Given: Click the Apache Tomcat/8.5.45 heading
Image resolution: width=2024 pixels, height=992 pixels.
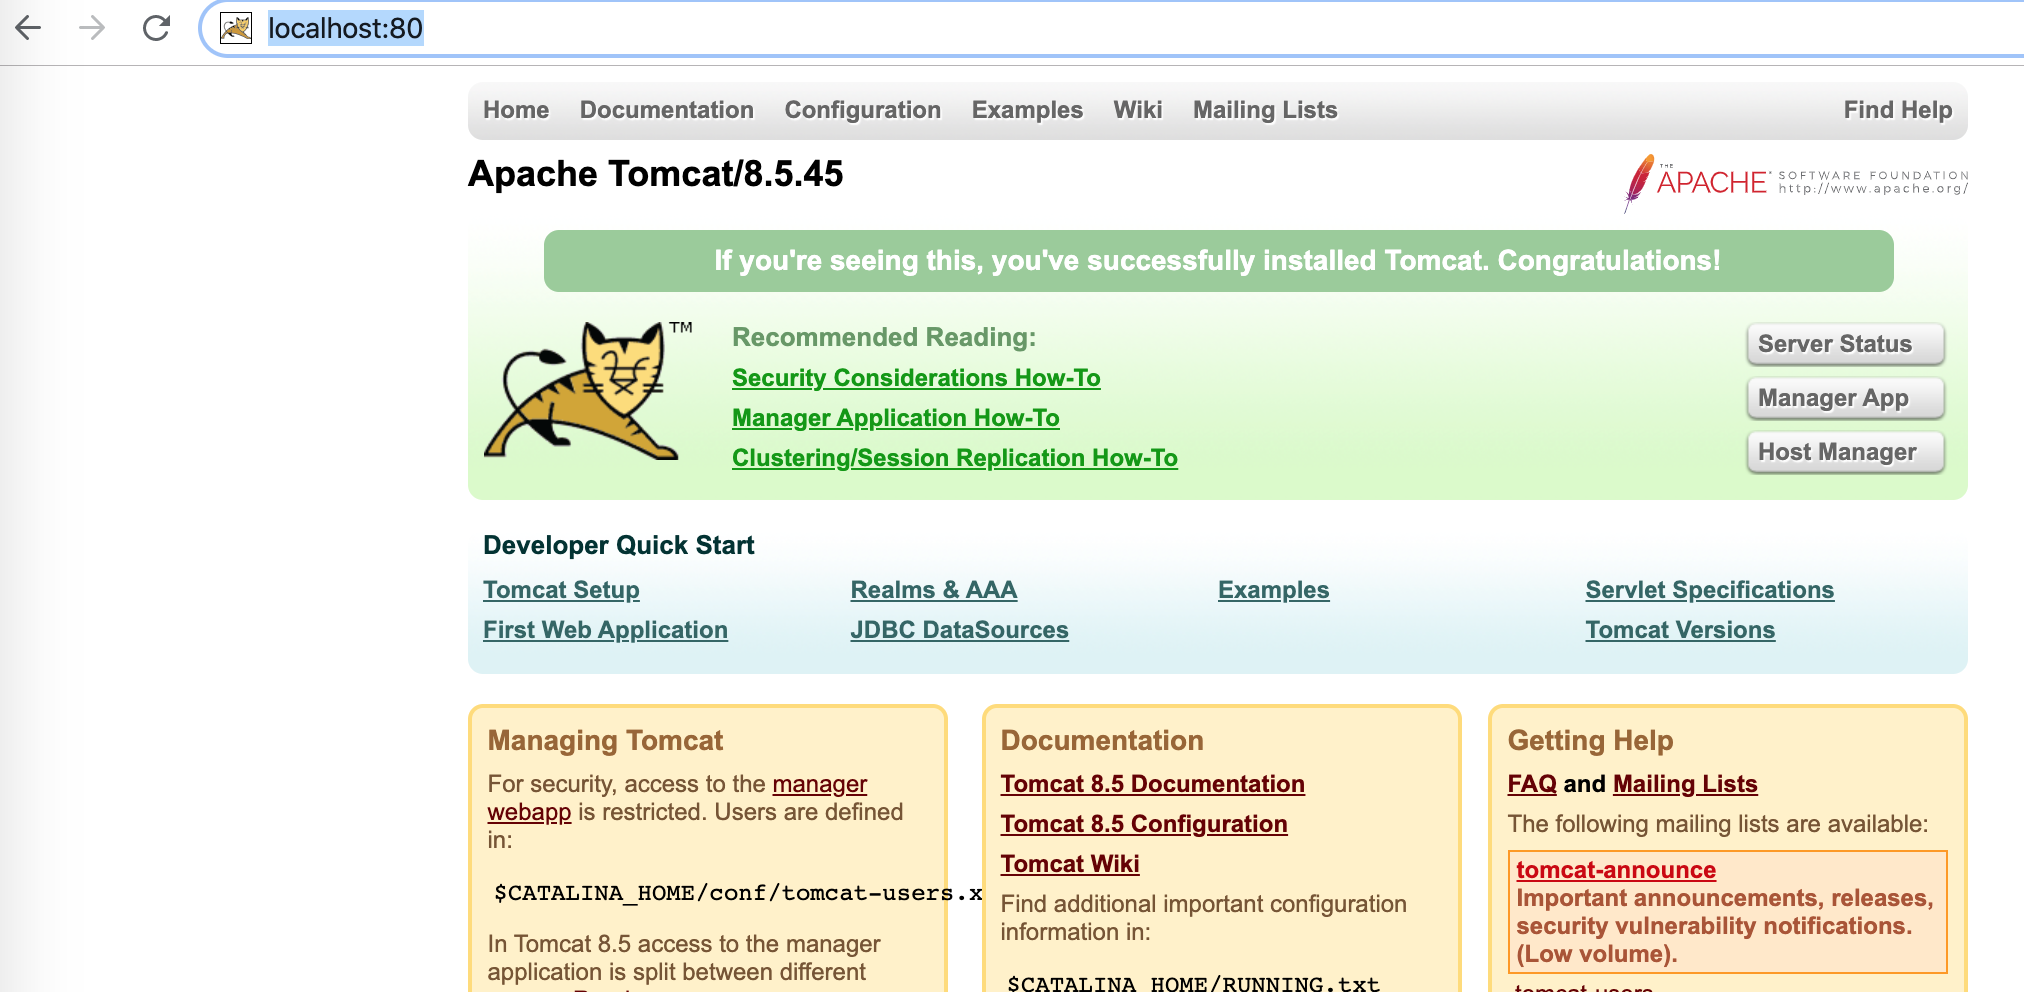Looking at the screenshot, I should pyautogui.click(x=656, y=174).
